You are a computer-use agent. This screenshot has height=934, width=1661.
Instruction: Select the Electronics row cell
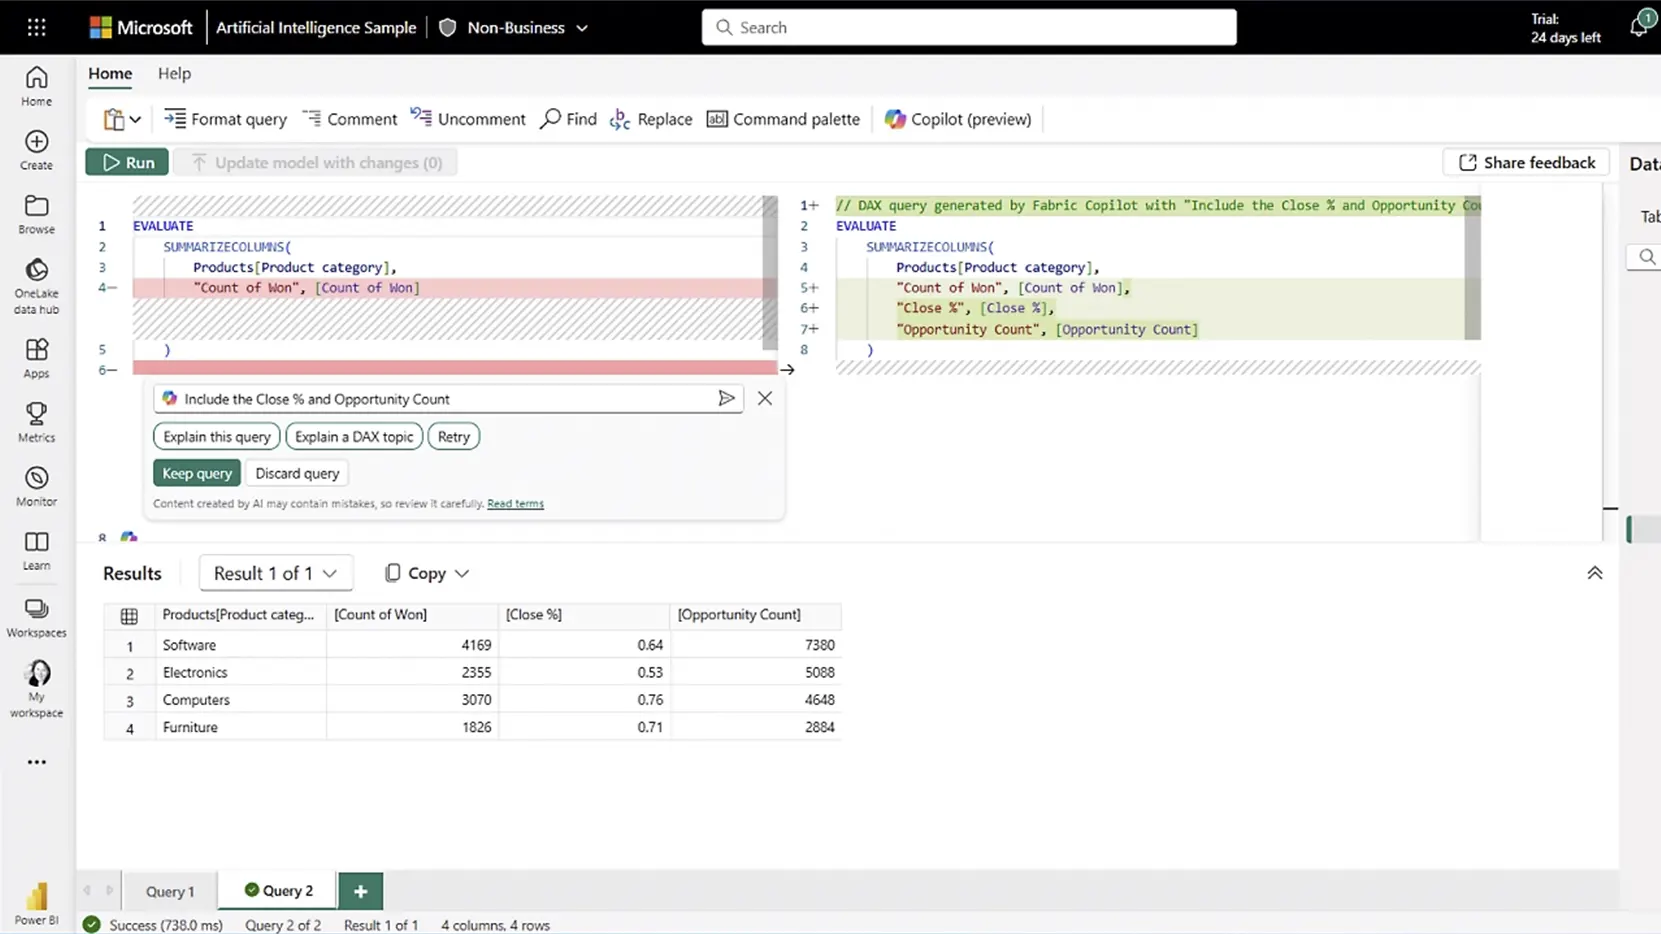click(x=240, y=672)
